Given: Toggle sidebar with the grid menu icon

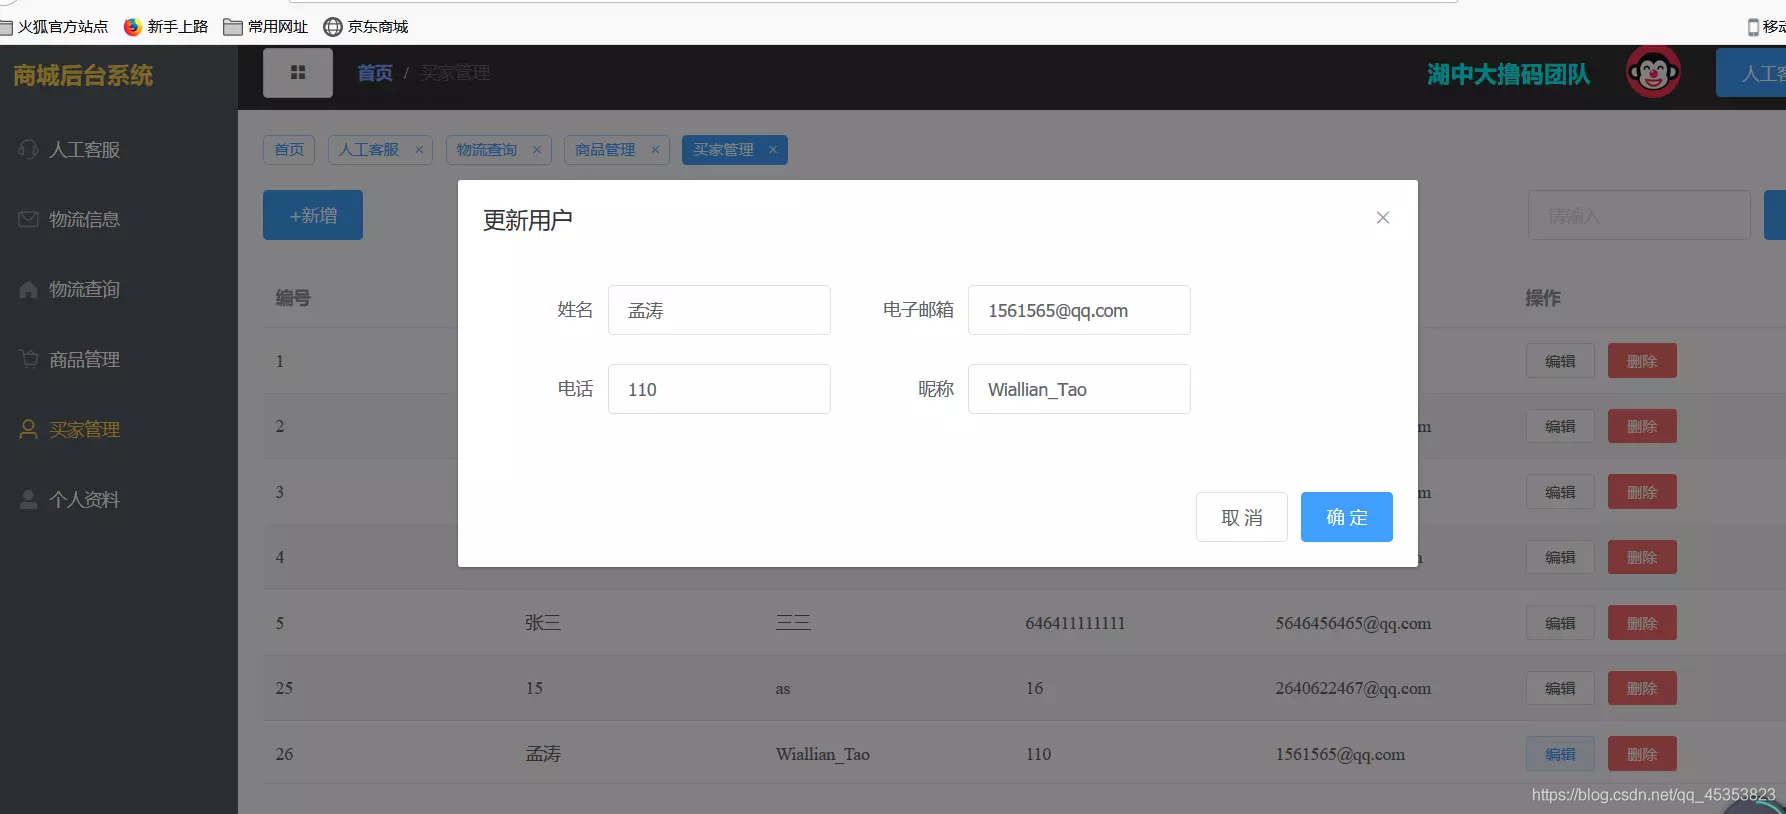Looking at the screenshot, I should pyautogui.click(x=298, y=72).
